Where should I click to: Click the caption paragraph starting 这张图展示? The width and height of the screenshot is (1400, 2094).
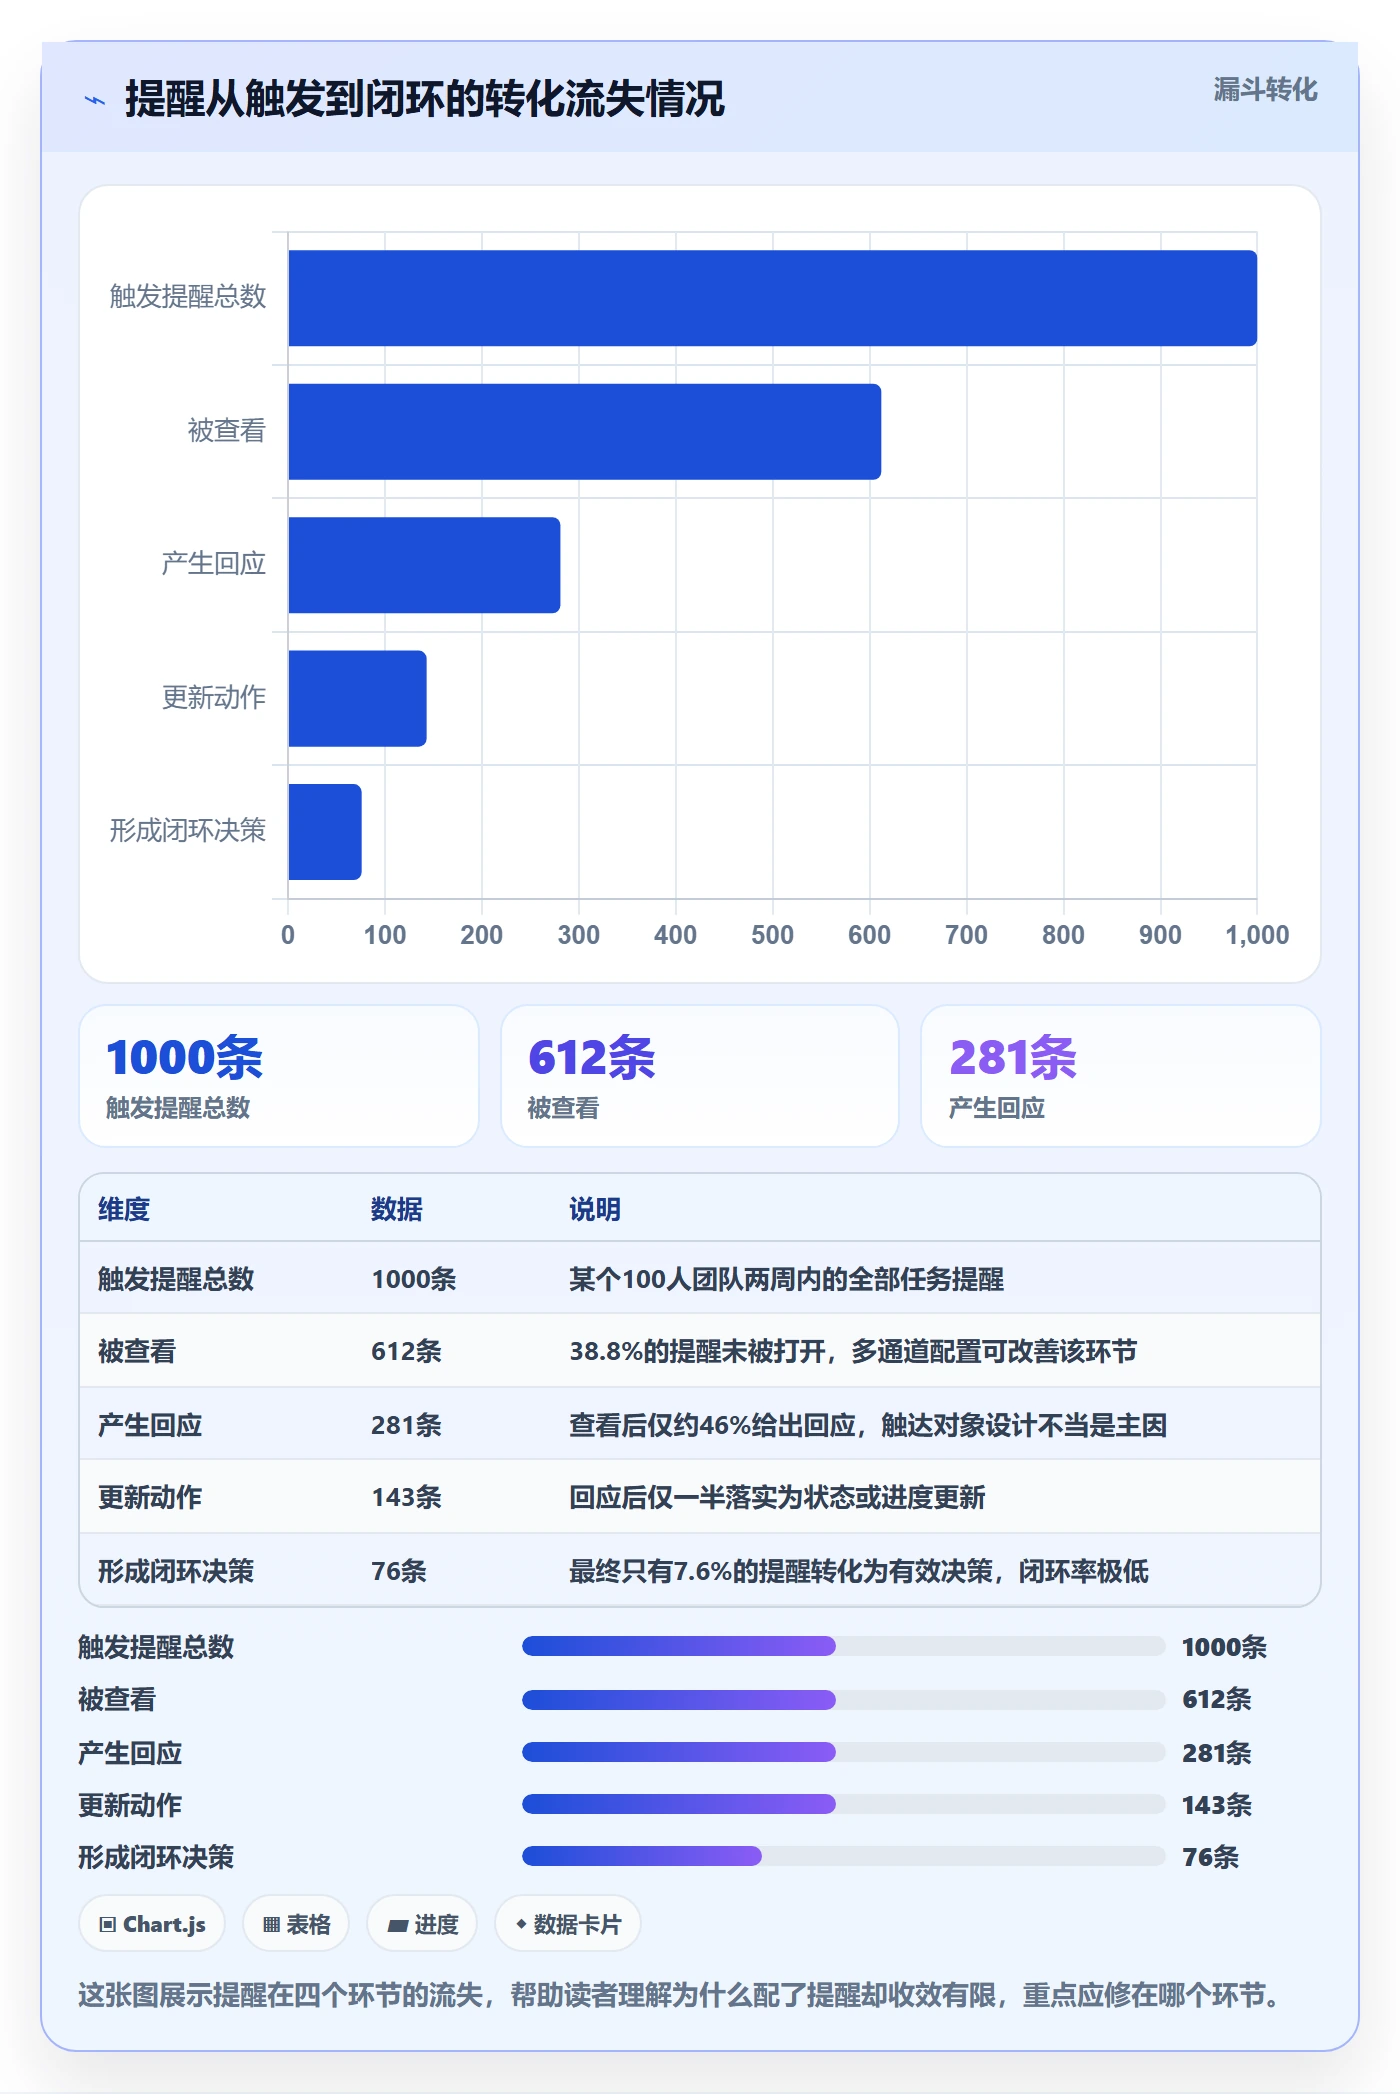(x=680, y=1995)
